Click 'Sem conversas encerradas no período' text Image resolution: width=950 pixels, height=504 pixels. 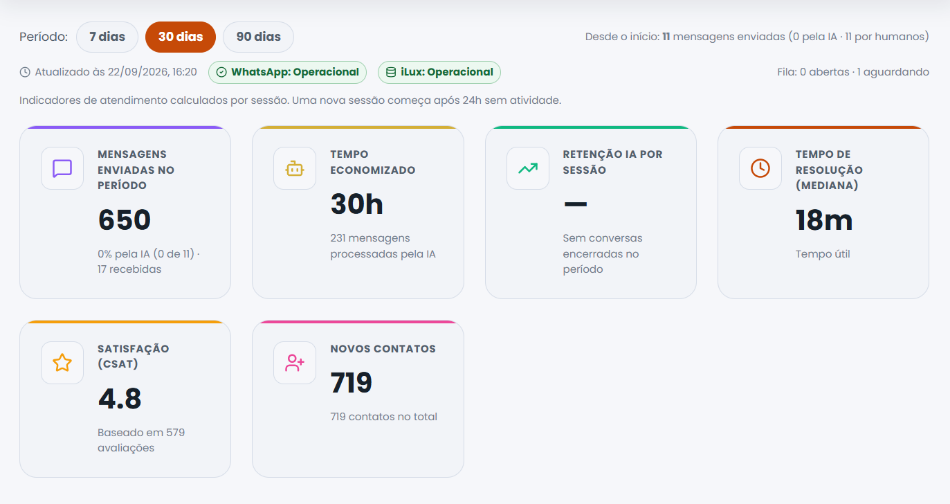click(x=602, y=254)
